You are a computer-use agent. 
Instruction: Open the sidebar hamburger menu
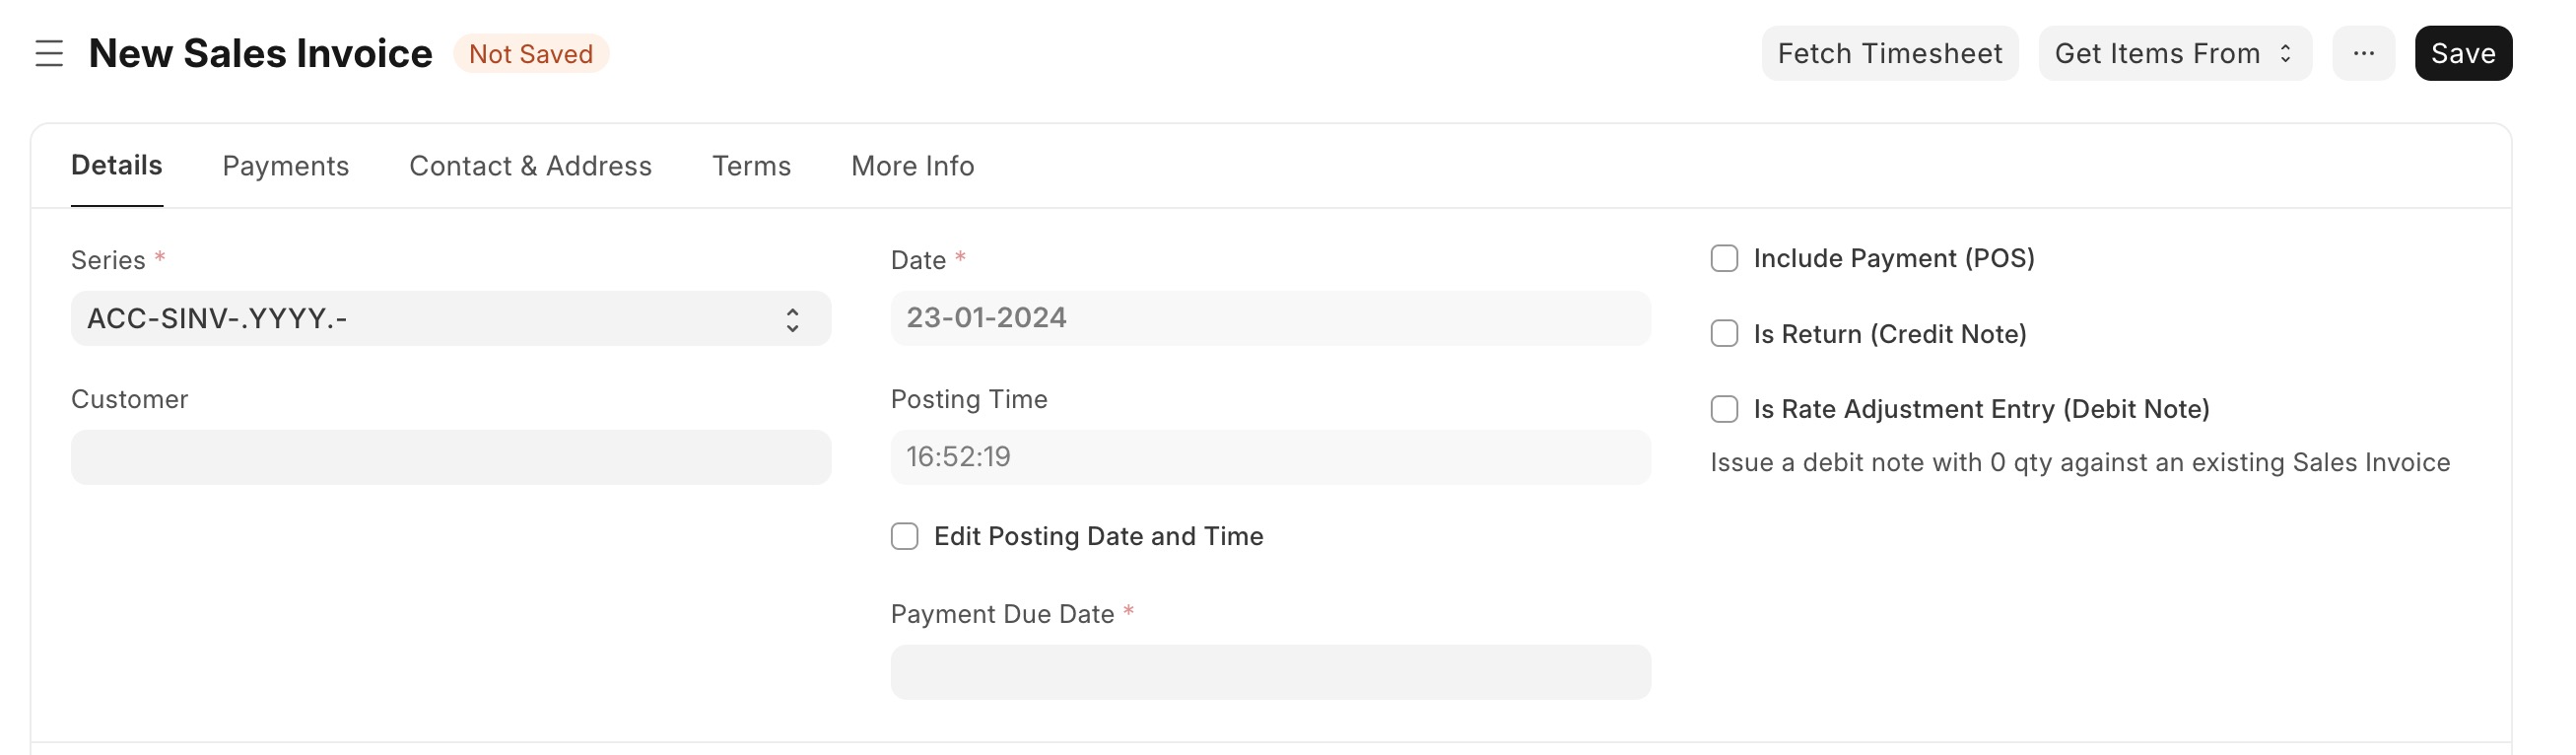click(x=49, y=54)
